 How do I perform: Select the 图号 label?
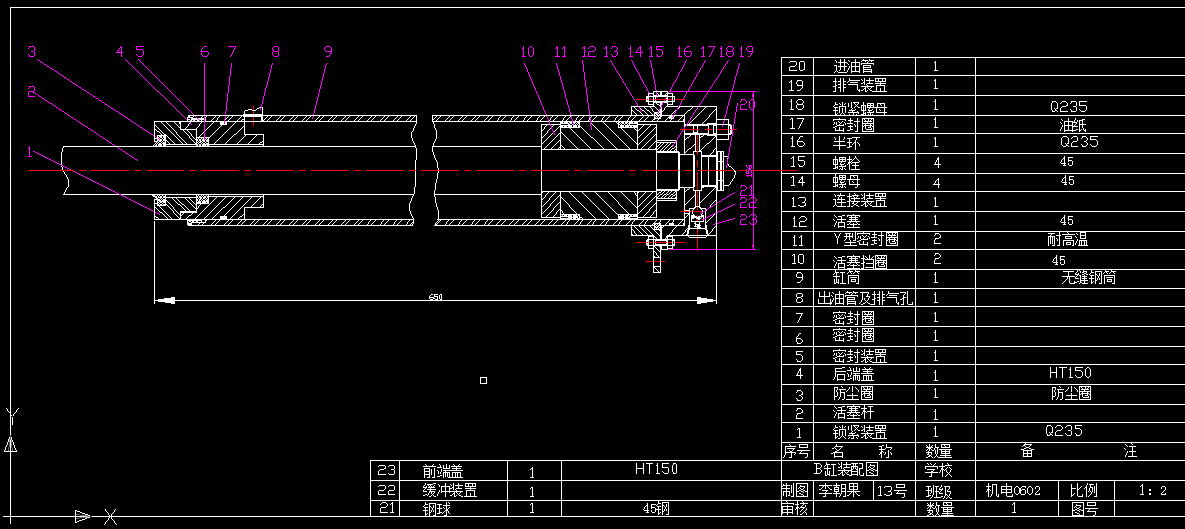1084,509
